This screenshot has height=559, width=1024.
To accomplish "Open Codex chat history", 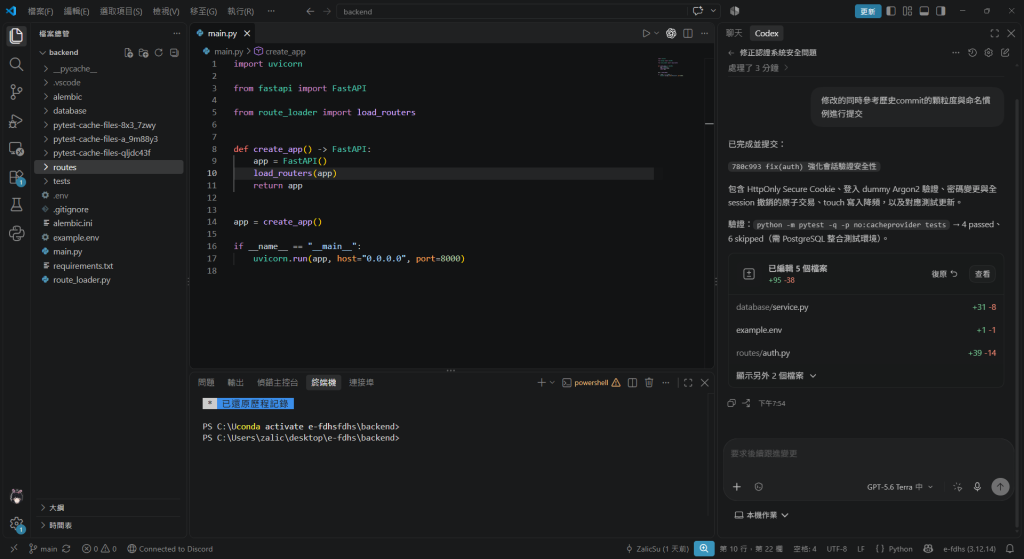I will click(972, 53).
